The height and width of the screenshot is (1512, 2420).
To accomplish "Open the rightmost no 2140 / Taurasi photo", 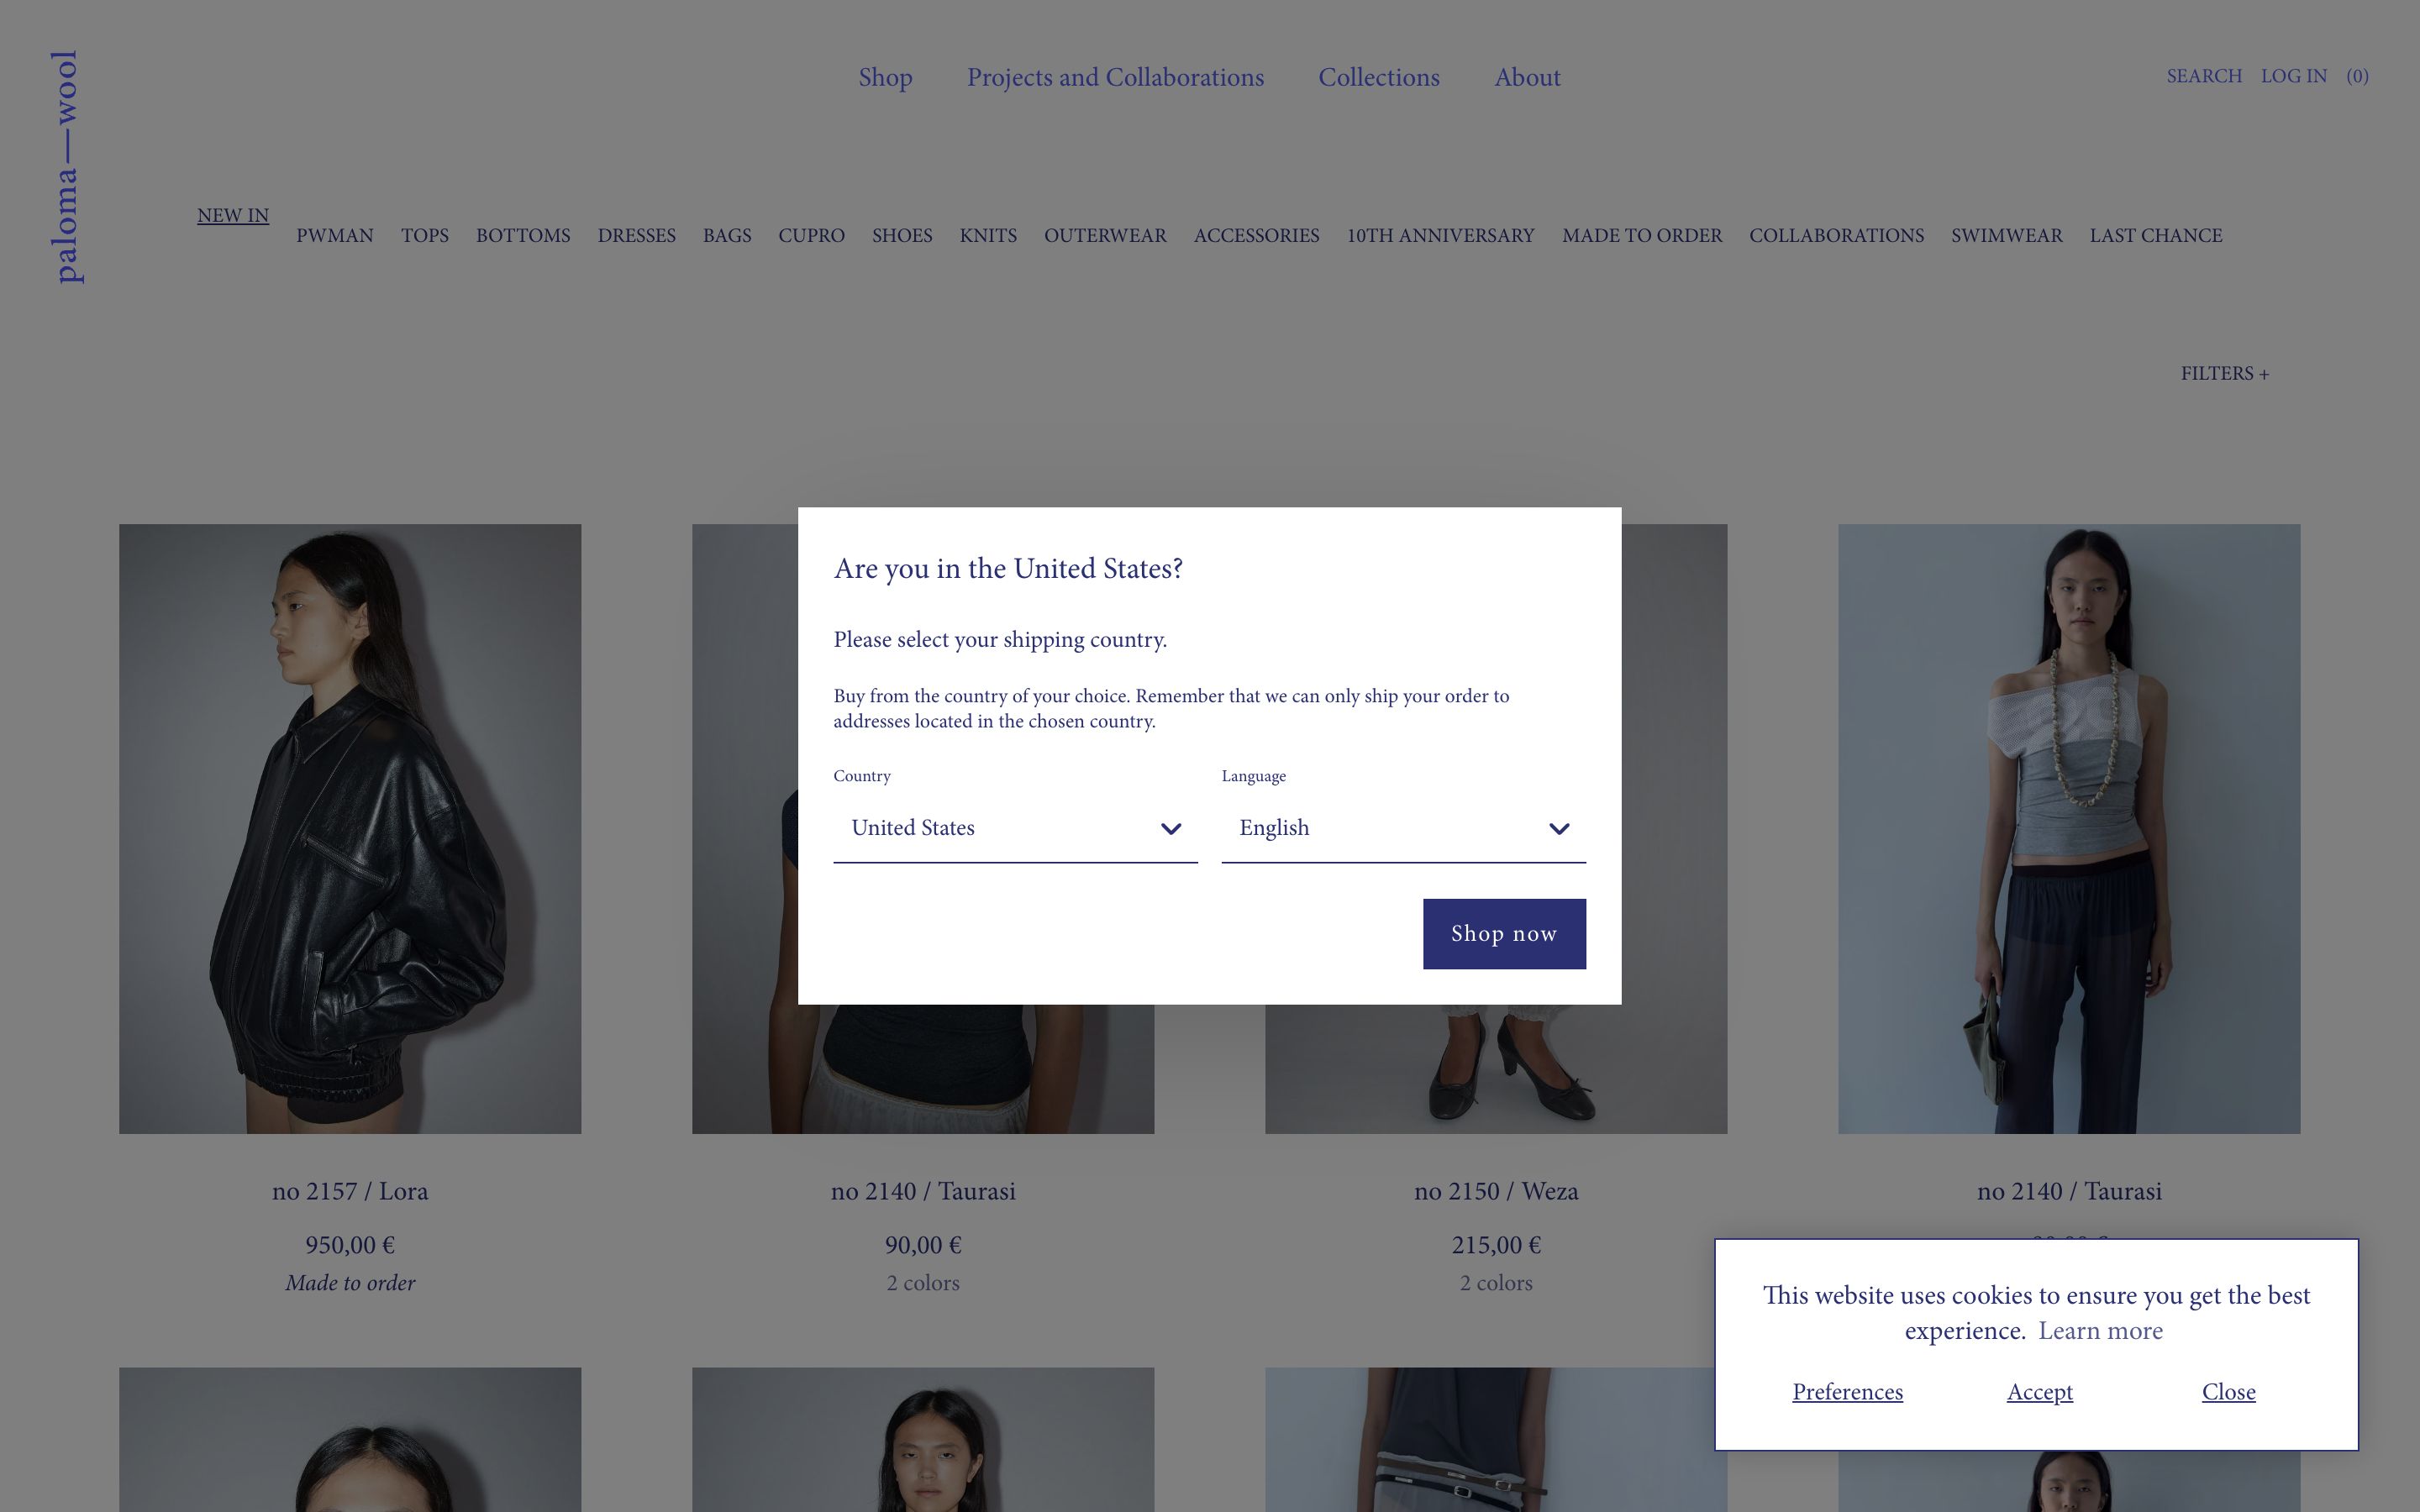I will [2068, 828].
